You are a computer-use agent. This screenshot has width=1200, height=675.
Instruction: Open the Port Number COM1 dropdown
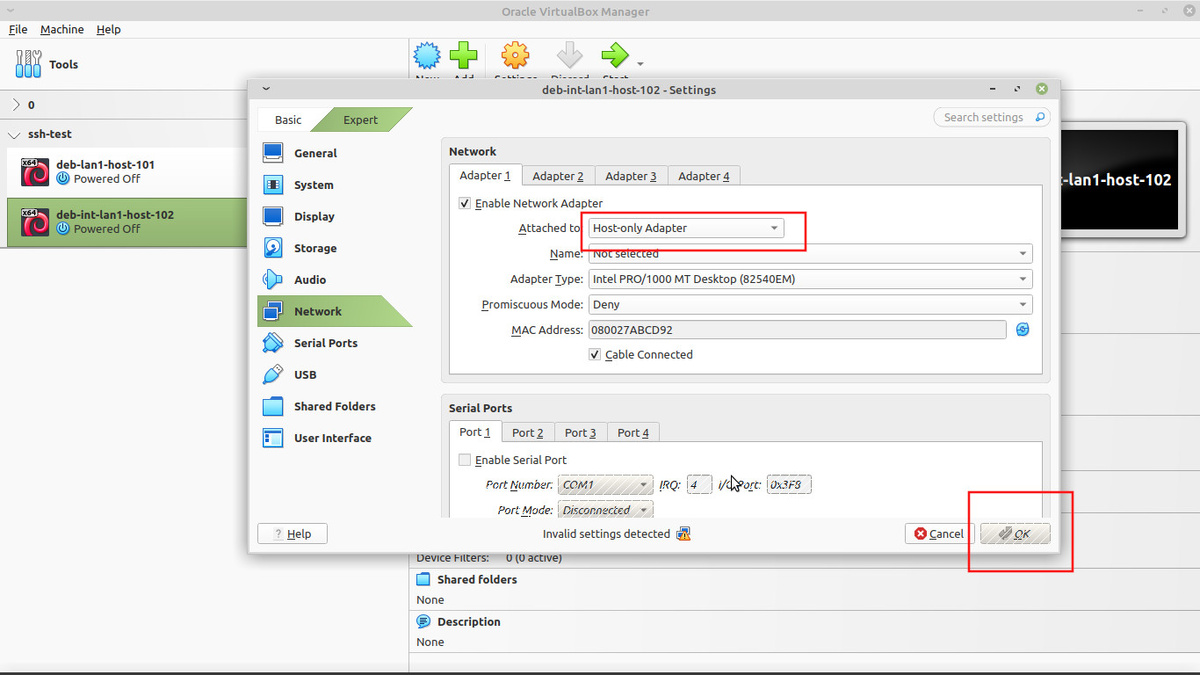click(x=606, y=485)
